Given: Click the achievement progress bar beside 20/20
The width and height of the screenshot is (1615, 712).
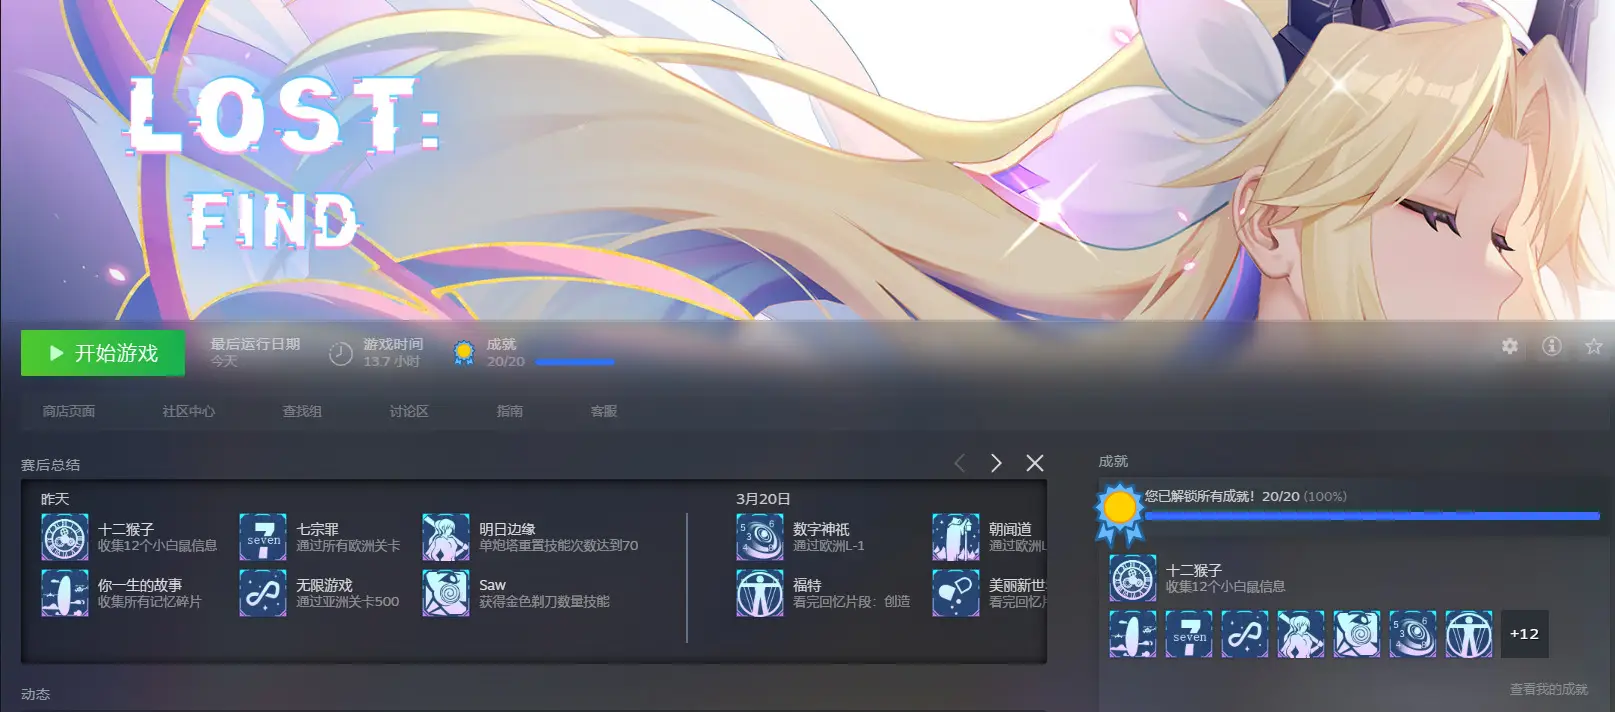Looking at the screenshot, I should pos(575,362).
